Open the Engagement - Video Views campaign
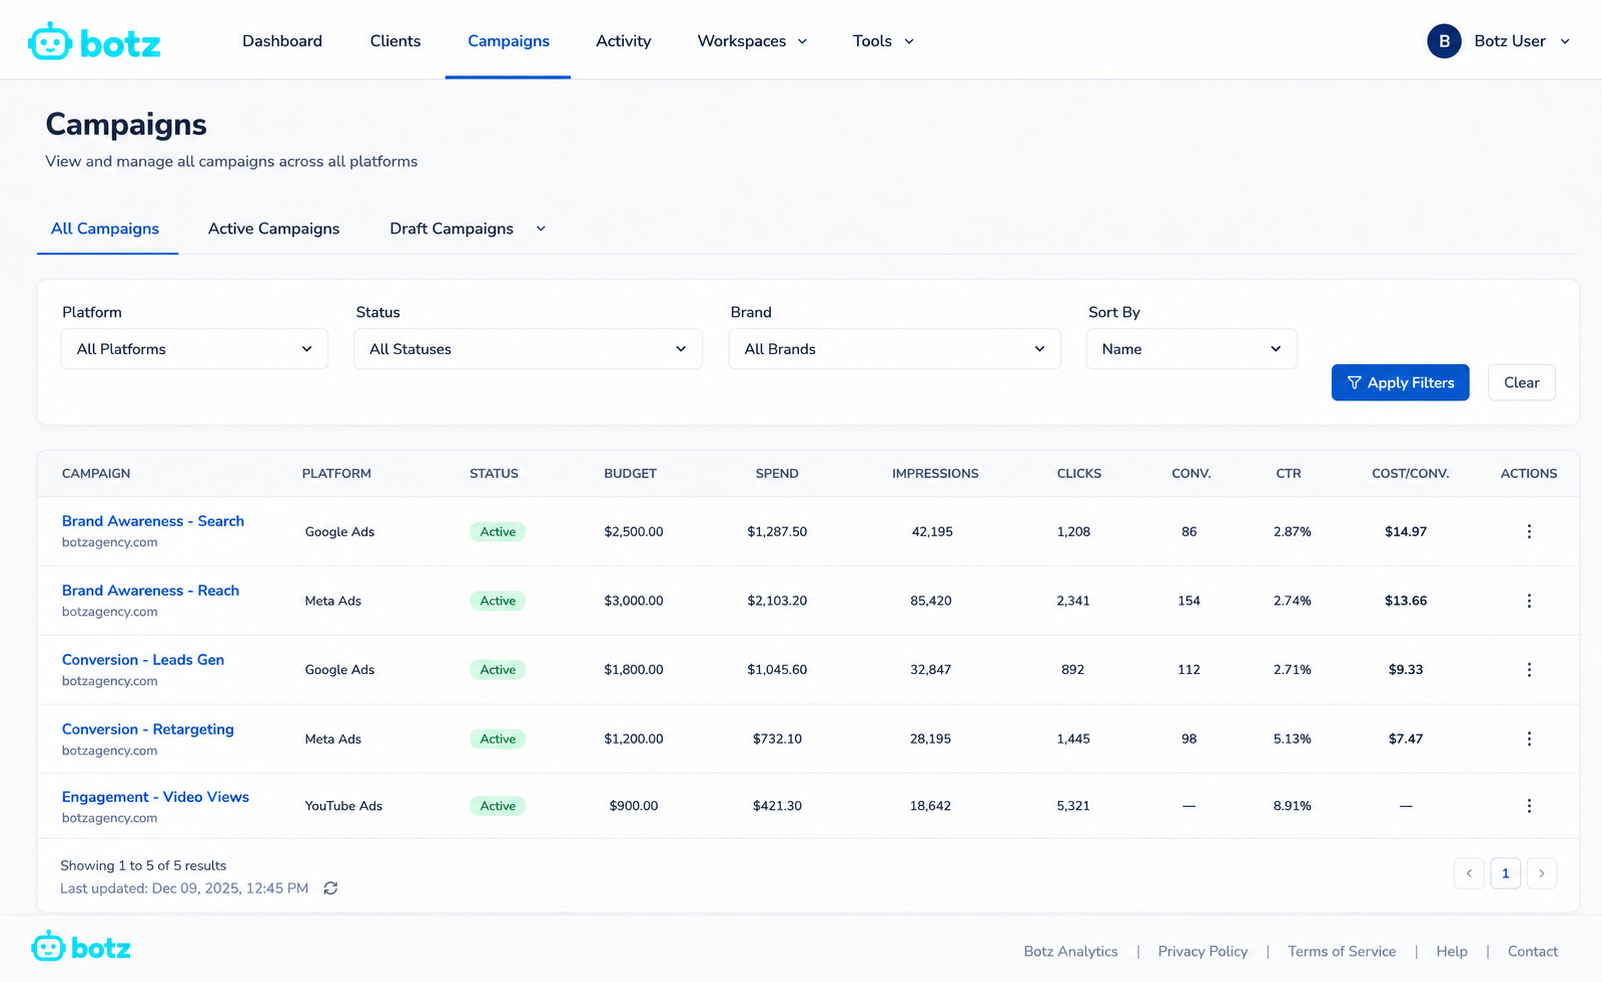 155,797
